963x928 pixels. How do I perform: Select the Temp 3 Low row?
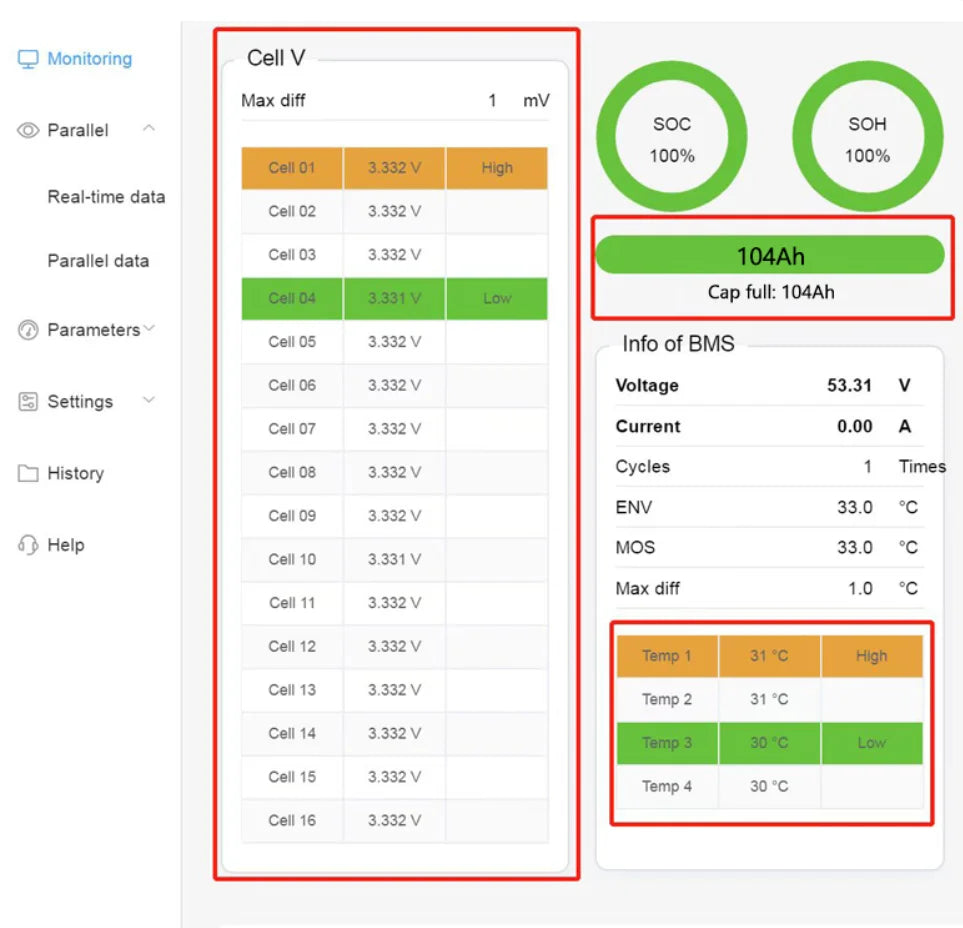tap(769, 743)
